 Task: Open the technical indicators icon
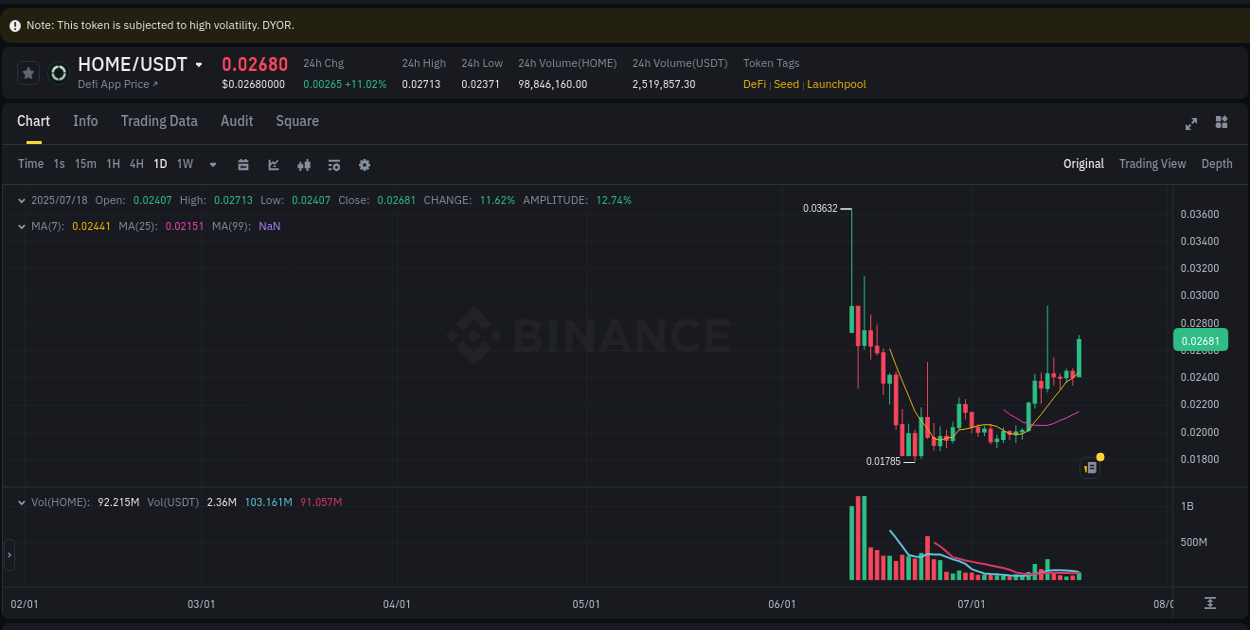pyautogui.click(x=334, y=164)
